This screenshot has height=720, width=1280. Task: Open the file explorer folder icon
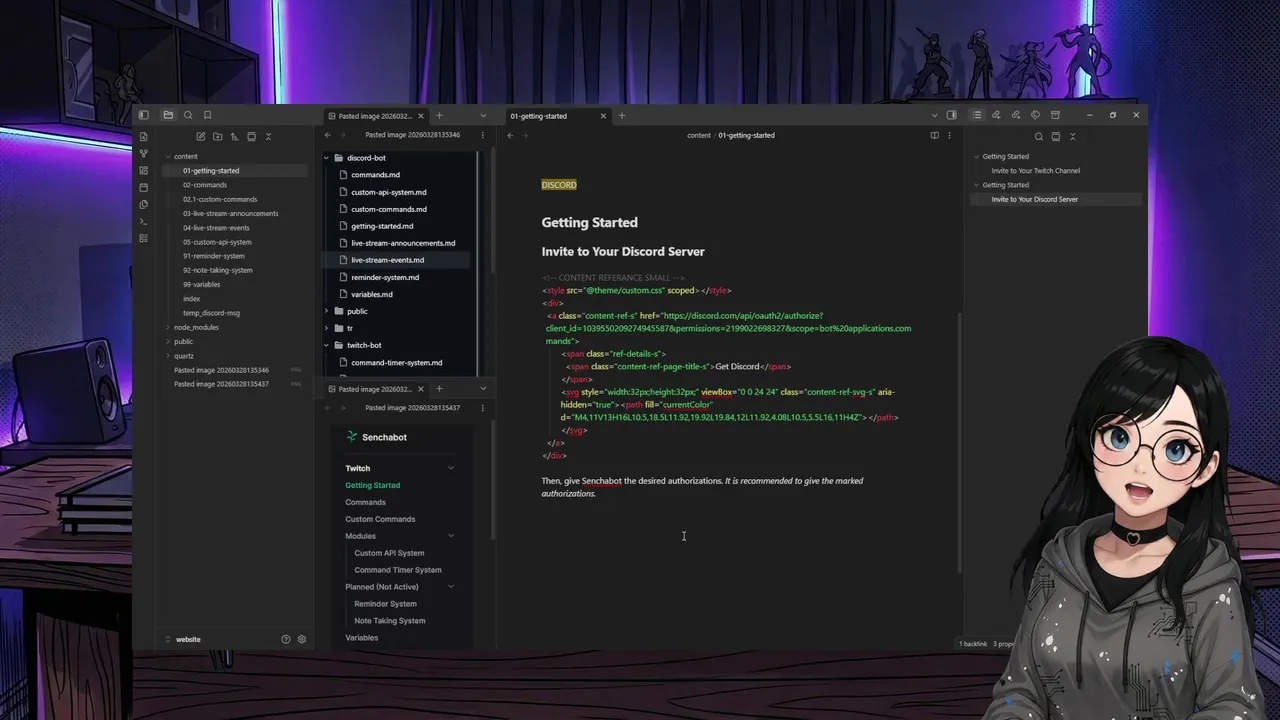[x=168, y=115]
